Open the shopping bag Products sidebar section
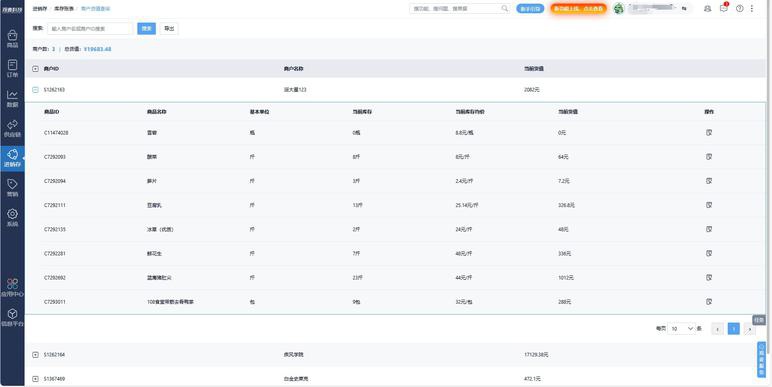This screenshot has width=772, height=387. 12,38
